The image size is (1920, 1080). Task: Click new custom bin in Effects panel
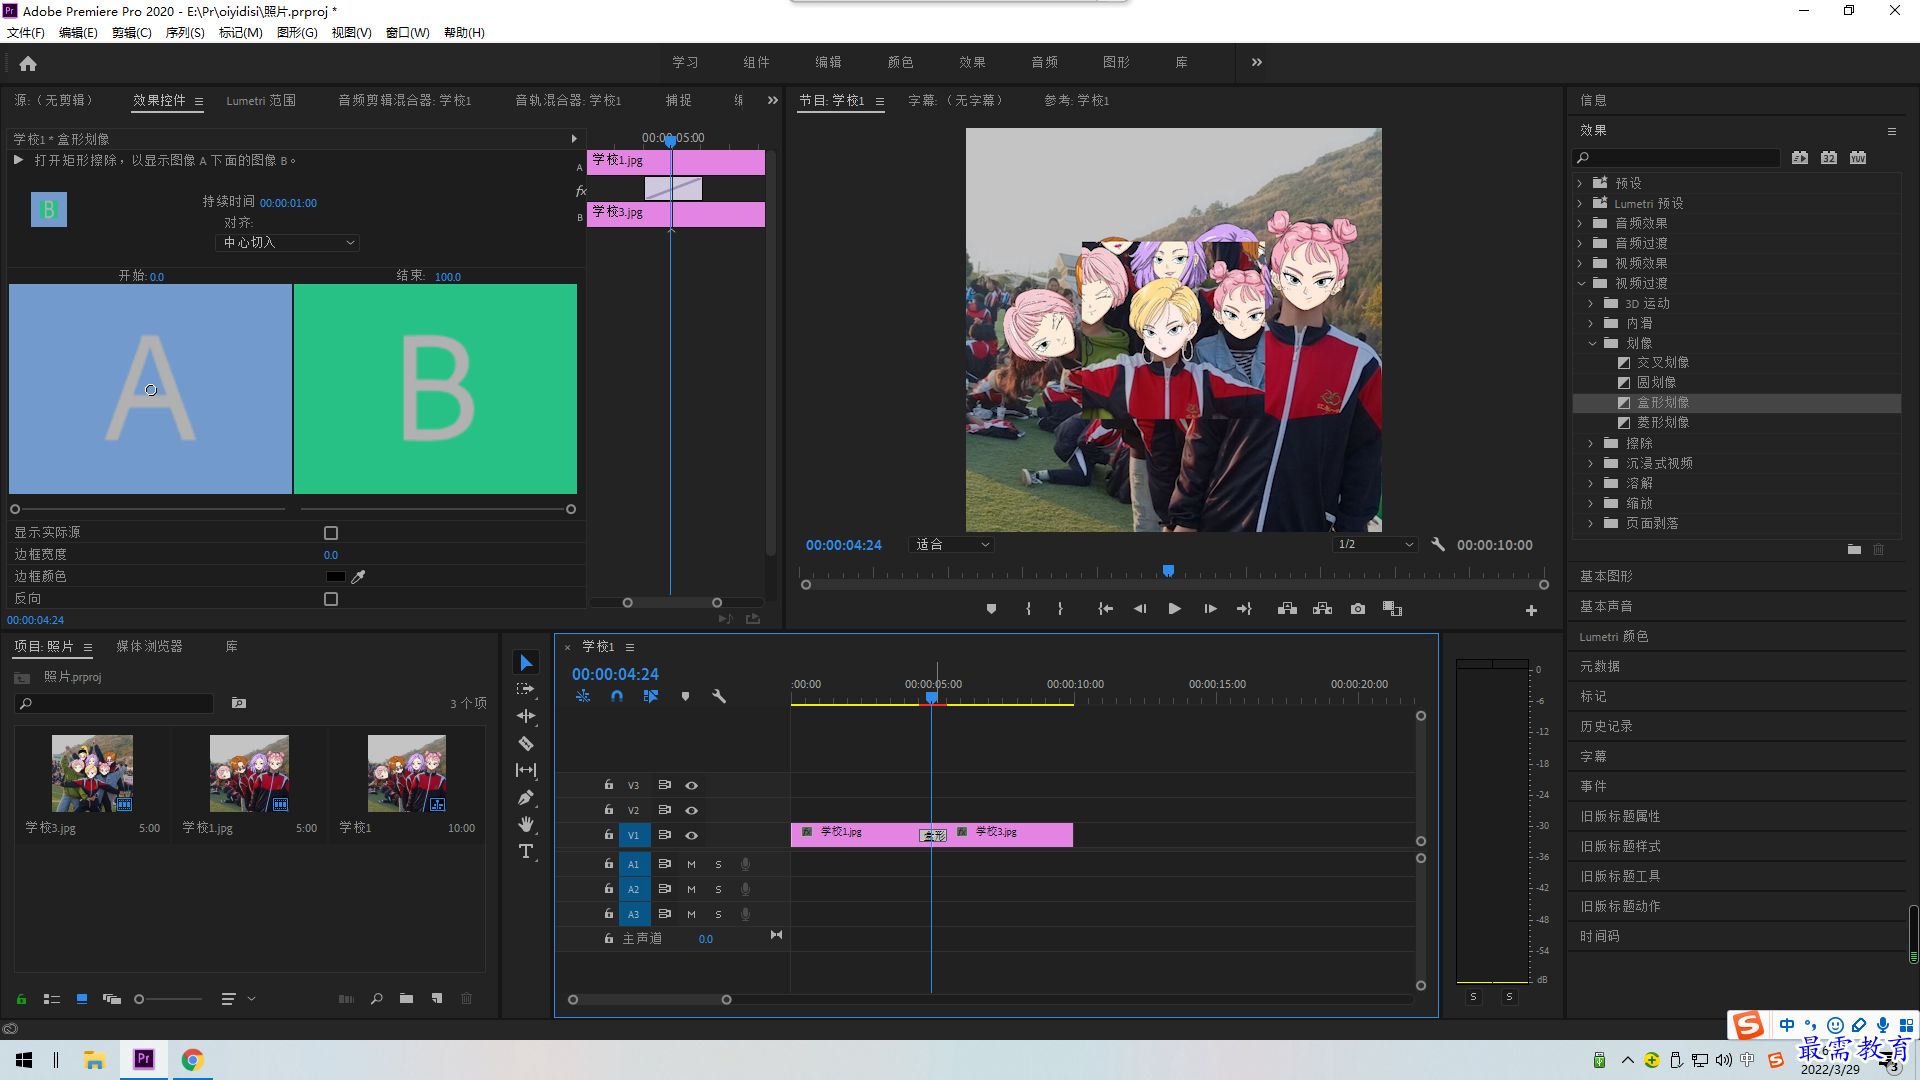click(x=1854, y=550)
